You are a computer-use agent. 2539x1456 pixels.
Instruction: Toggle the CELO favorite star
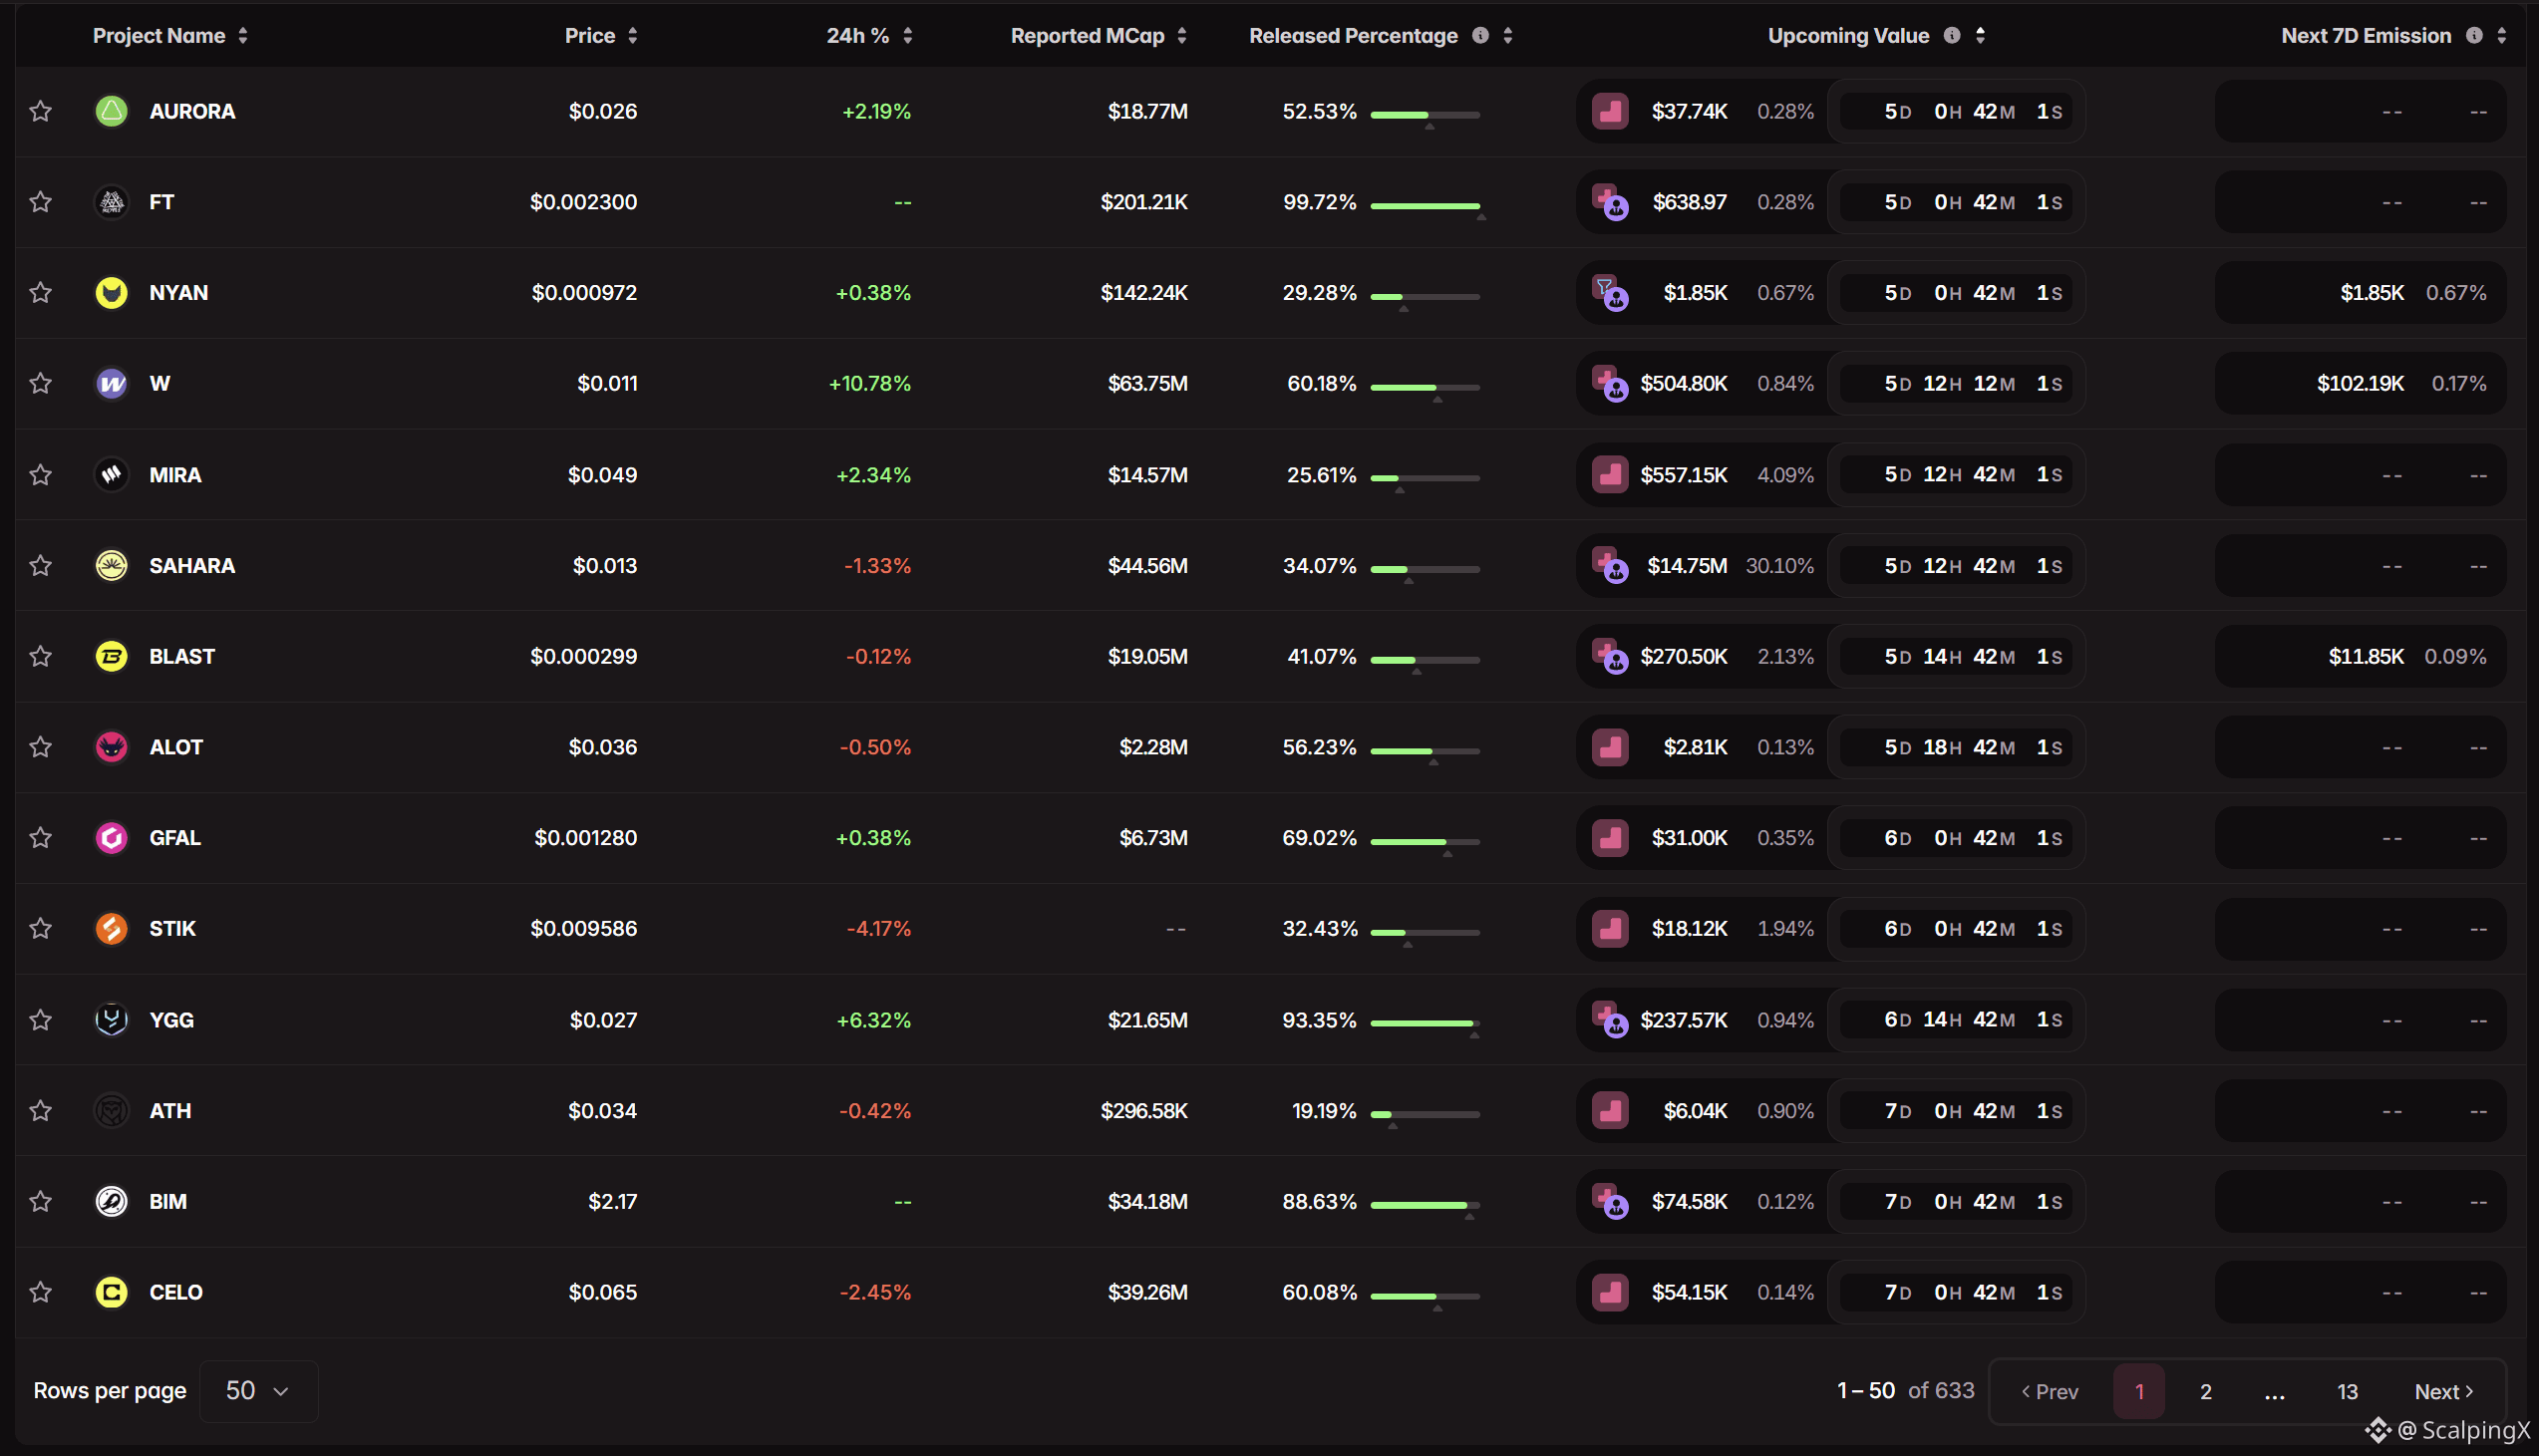40,1292
